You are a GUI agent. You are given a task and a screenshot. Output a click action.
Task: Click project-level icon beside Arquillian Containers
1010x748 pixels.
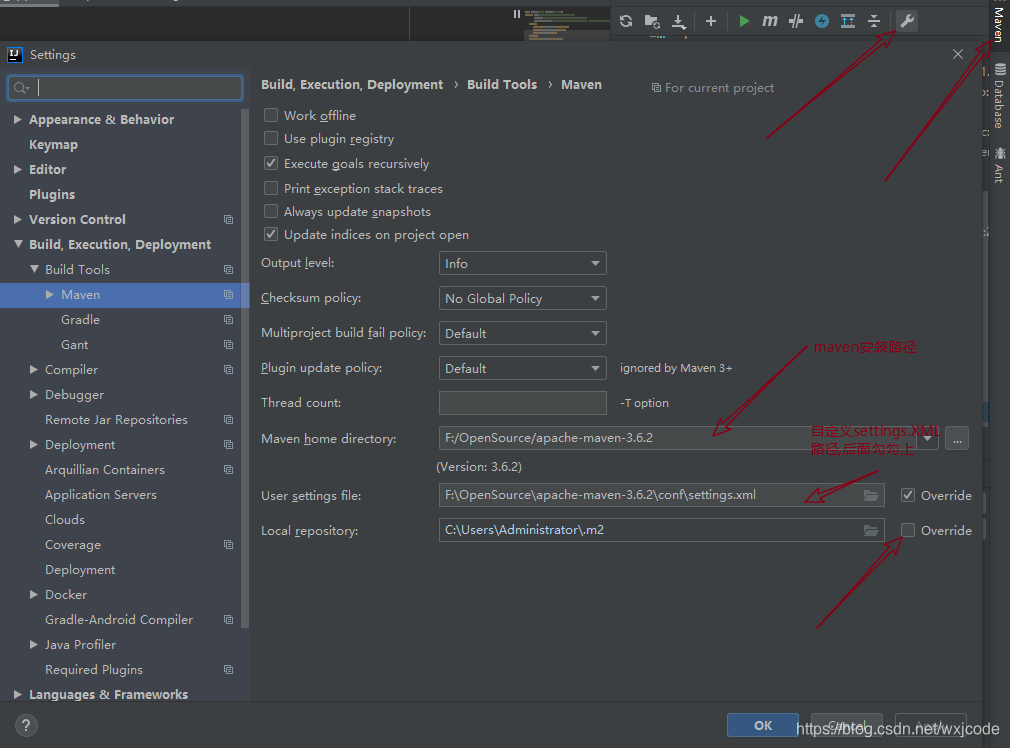coord(228,470)
